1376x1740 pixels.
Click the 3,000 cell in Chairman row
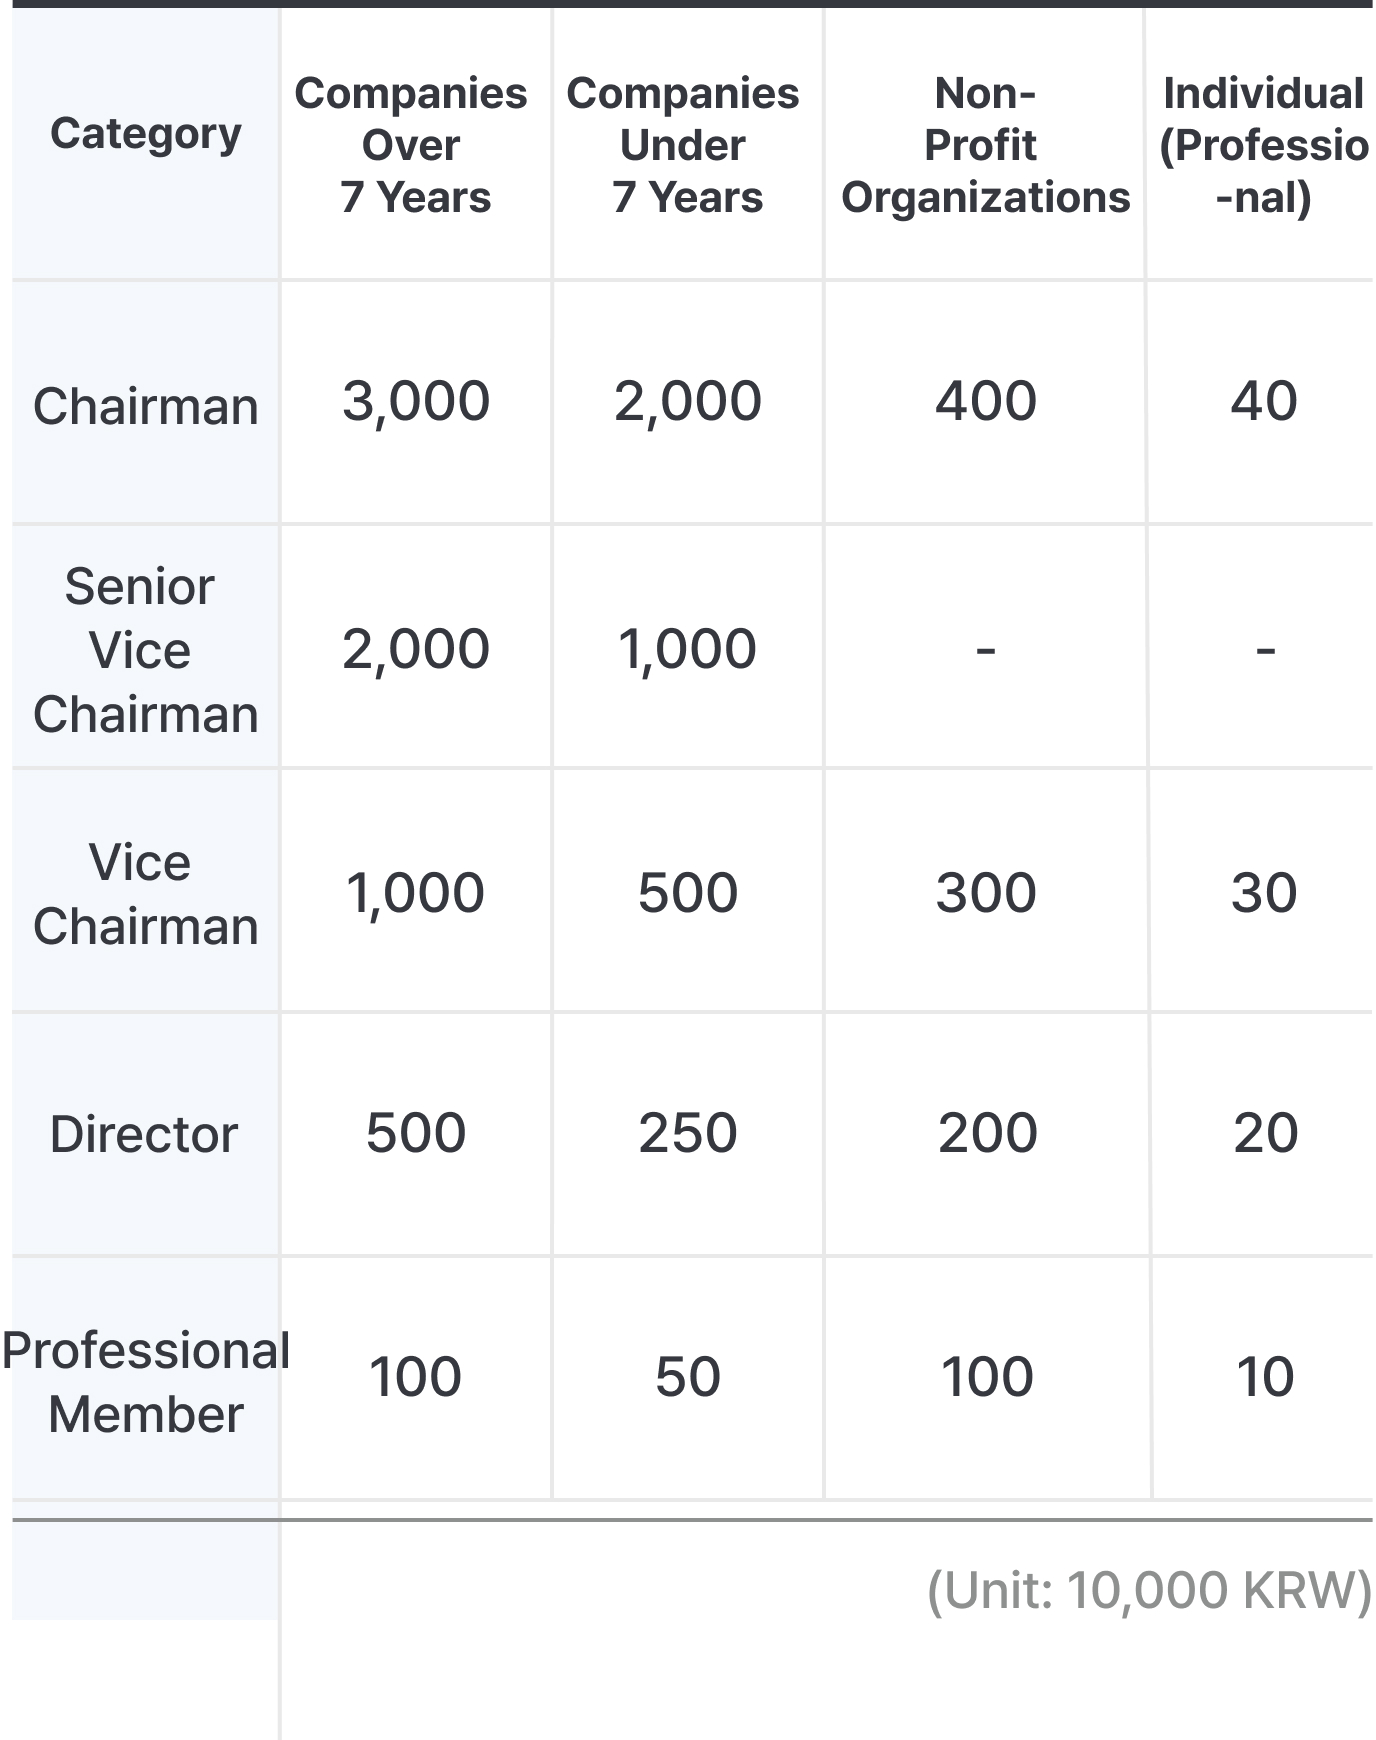416,401
